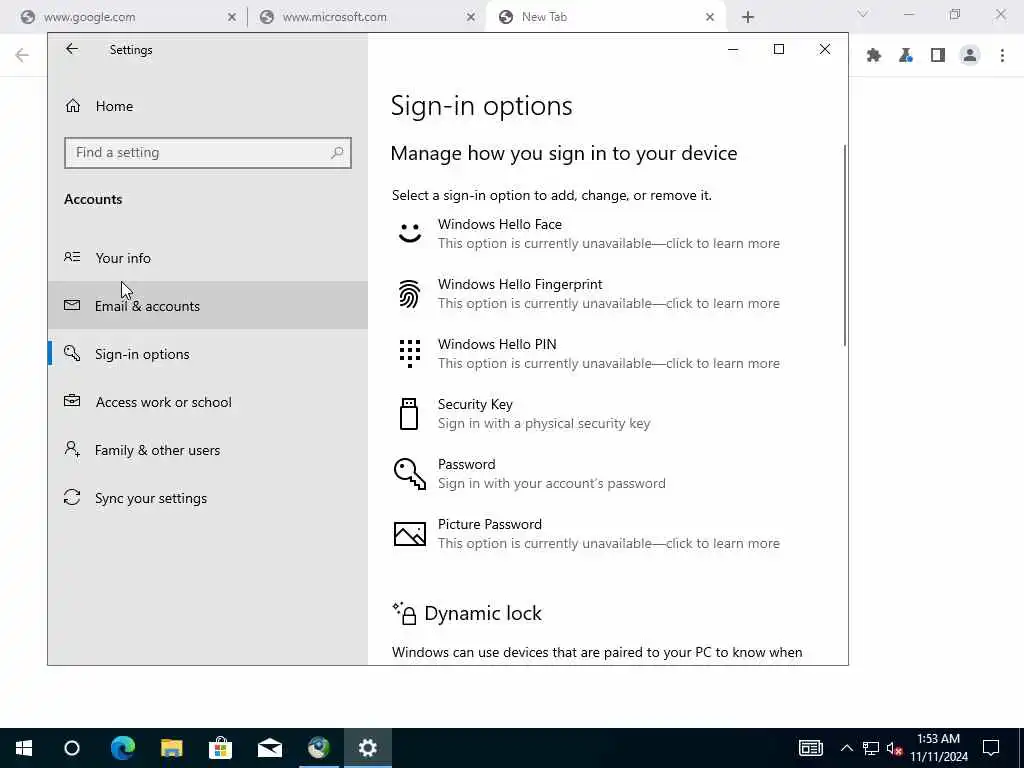The image size is (1024, 768).
Task: Click the Windows Hello Fingerprint icon
Action: [409, 294]
